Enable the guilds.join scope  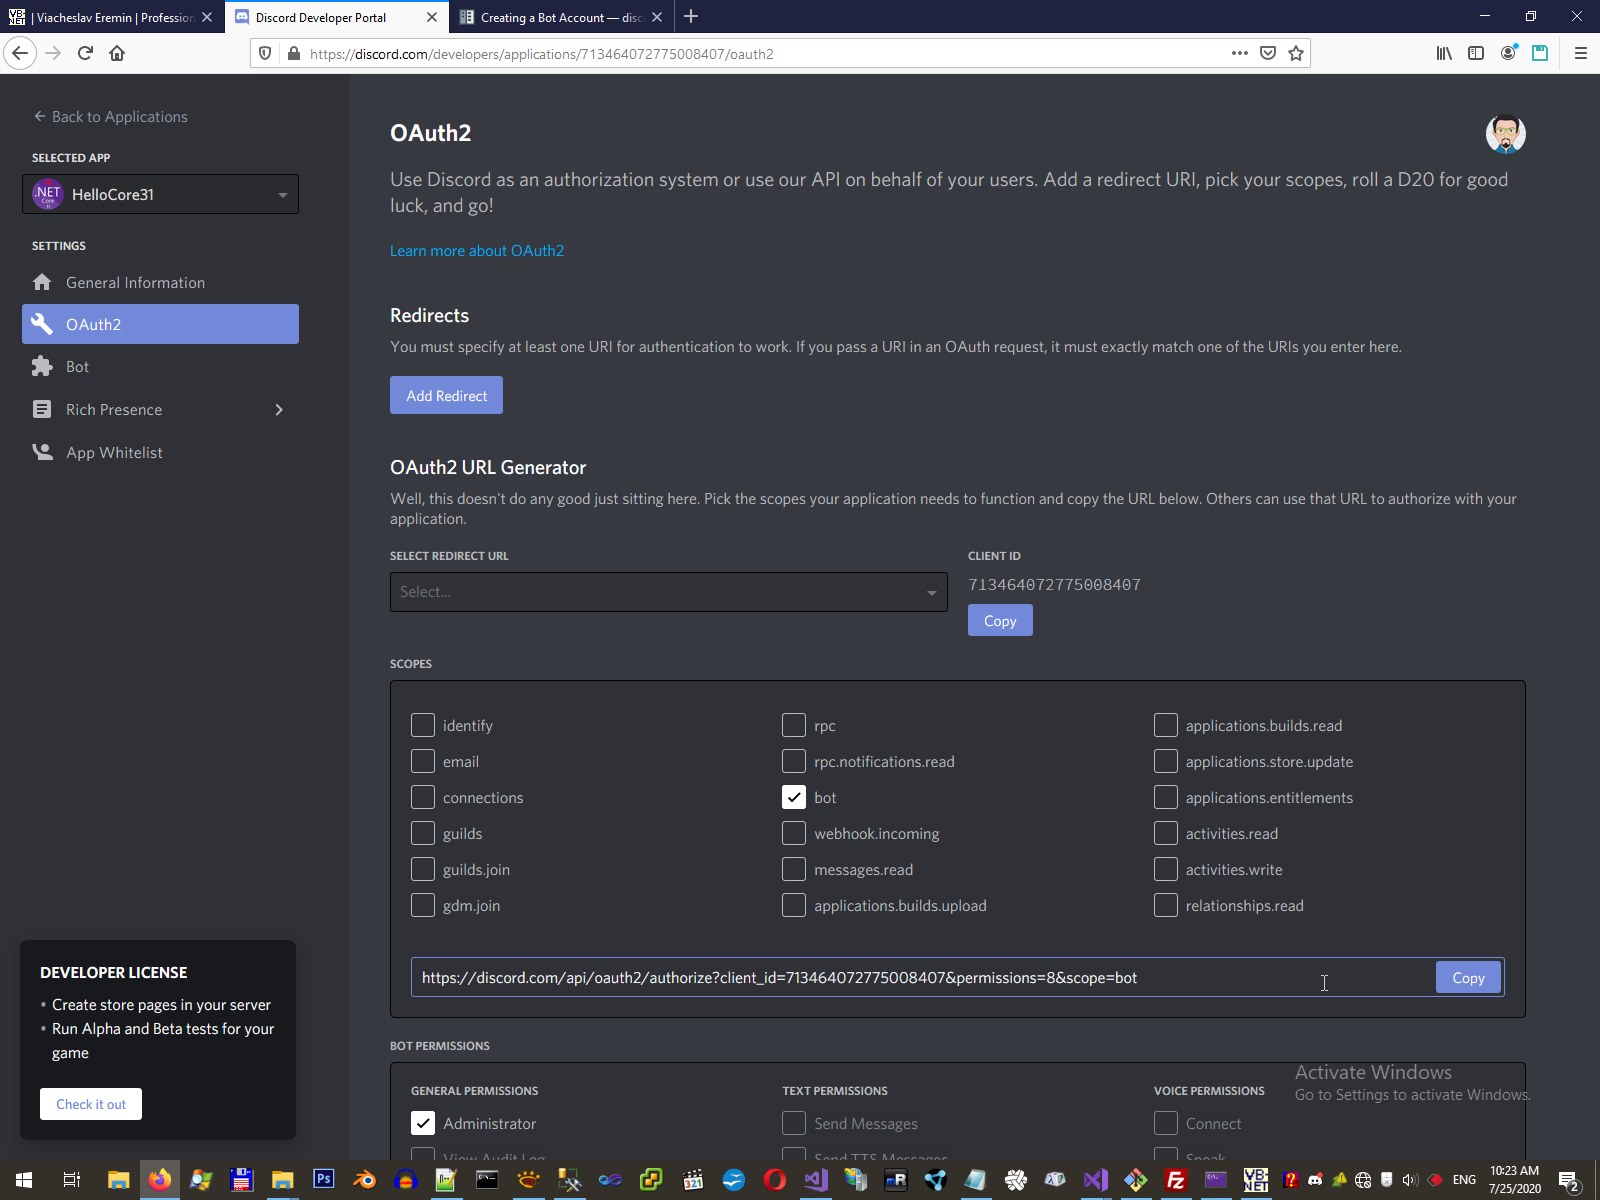tap(423, 869)
